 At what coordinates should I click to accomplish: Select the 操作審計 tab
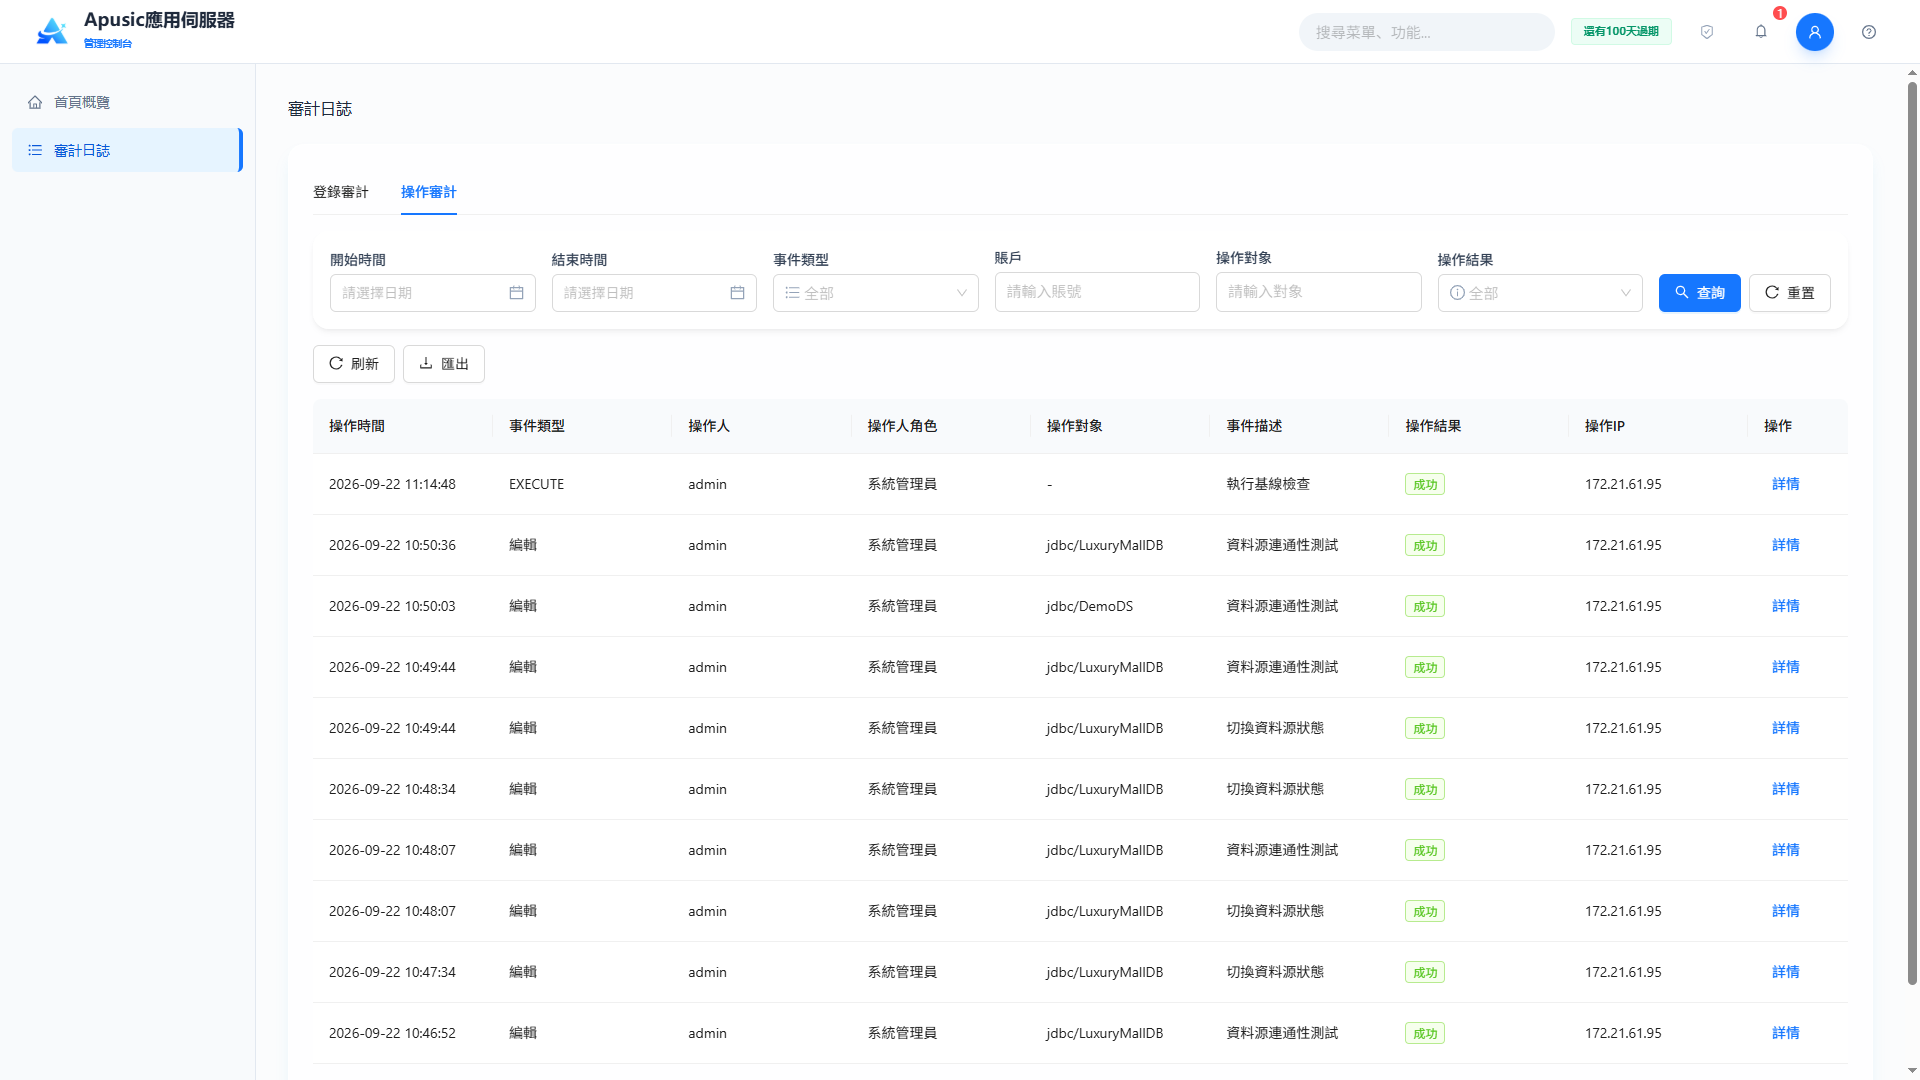click(x=429, y=192)
